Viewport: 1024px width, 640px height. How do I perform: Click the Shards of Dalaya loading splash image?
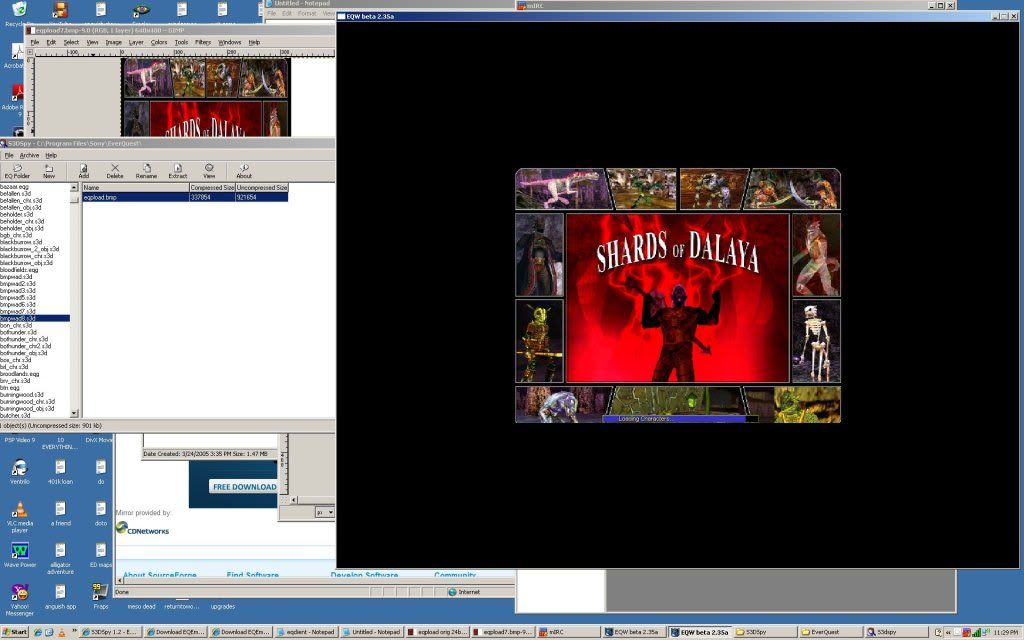[x=678, y=296]
